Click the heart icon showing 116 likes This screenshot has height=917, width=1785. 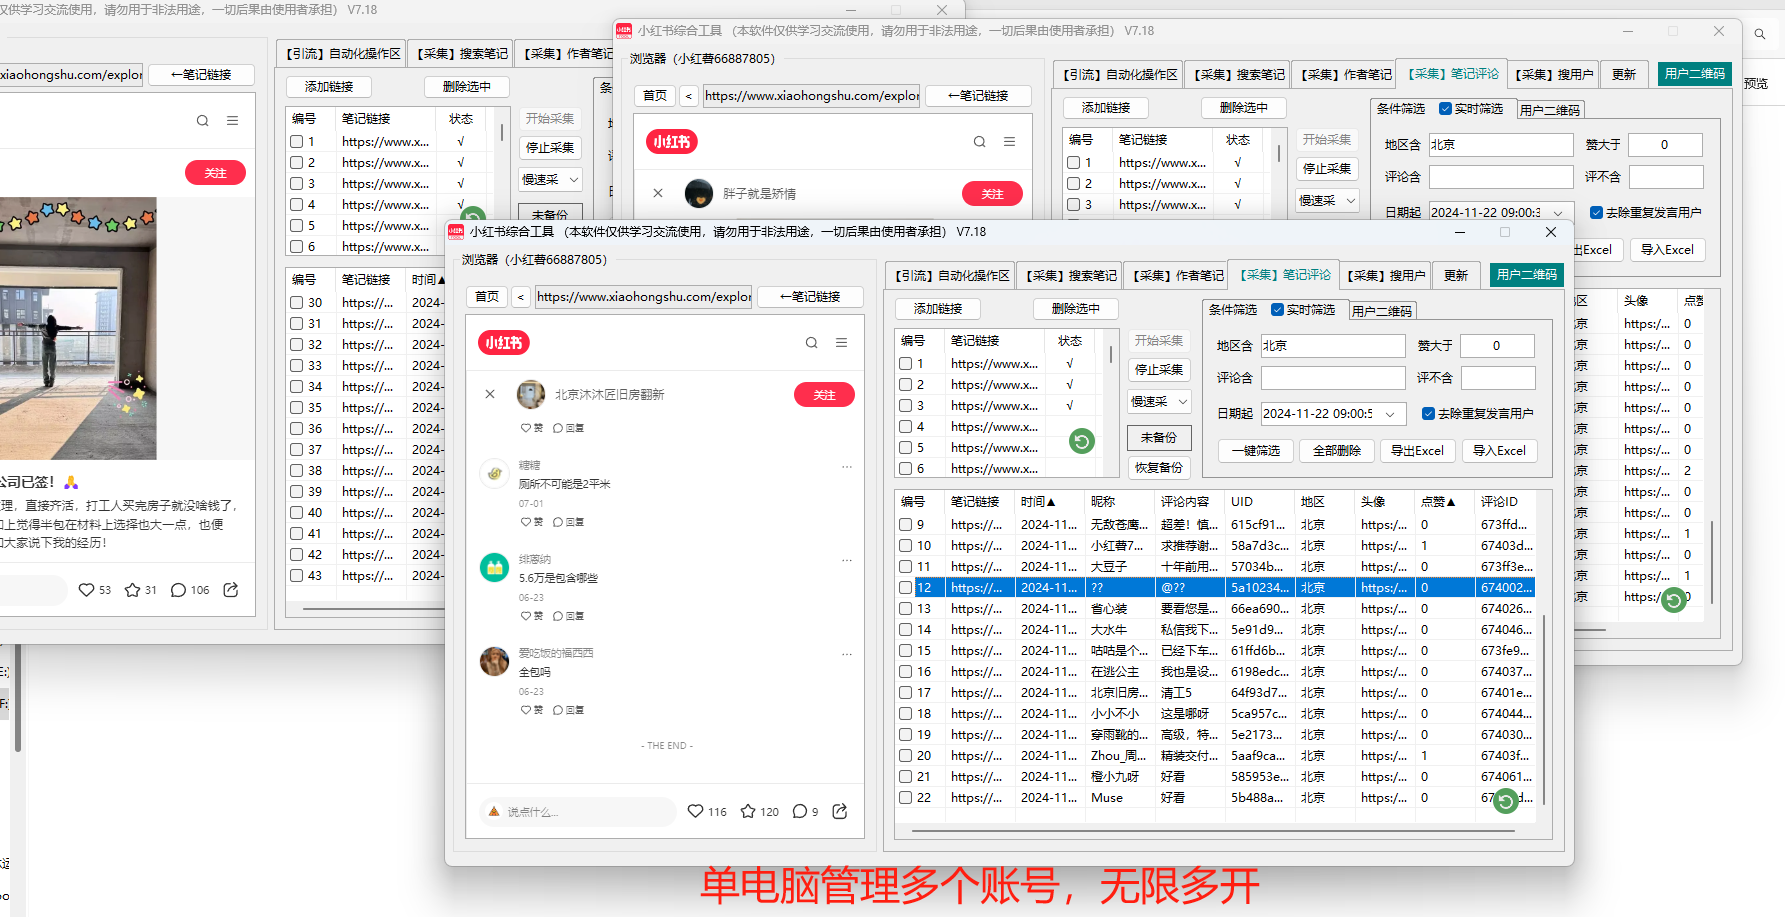(x=698, y=811)
